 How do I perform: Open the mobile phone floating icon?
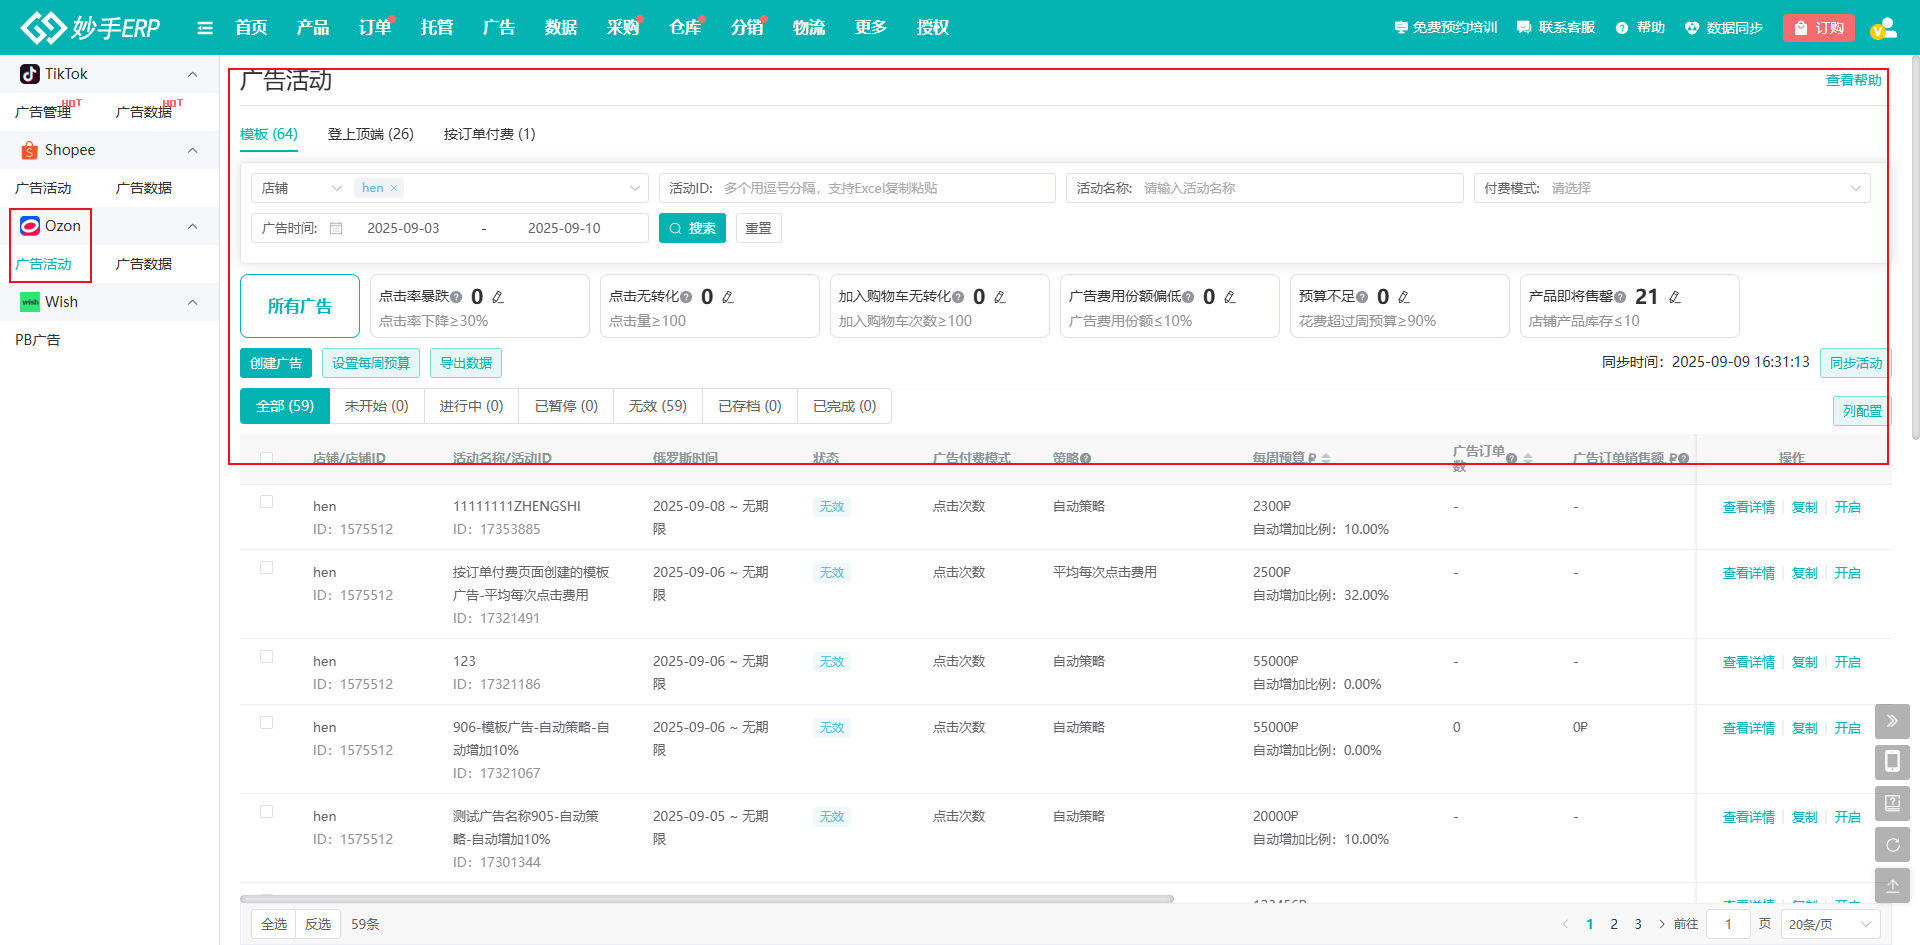1892,762
